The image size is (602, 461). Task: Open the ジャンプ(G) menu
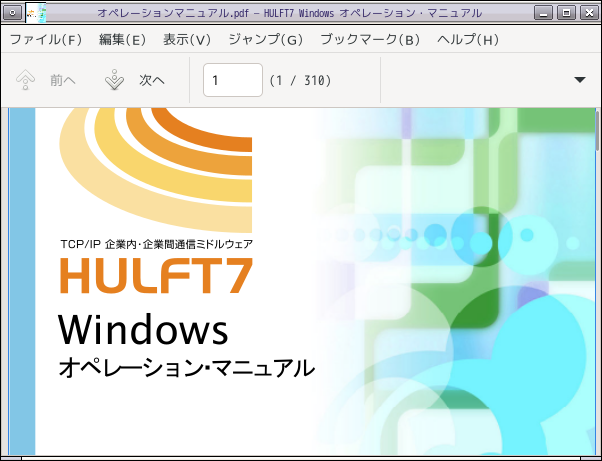(x=265, y=40)
